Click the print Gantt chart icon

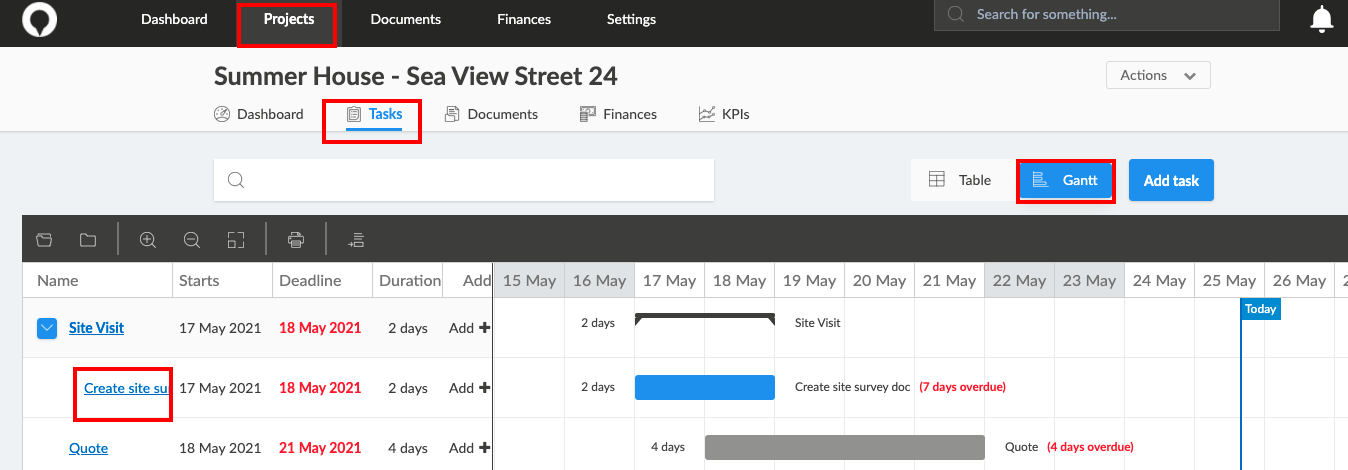tap(296, 240)
